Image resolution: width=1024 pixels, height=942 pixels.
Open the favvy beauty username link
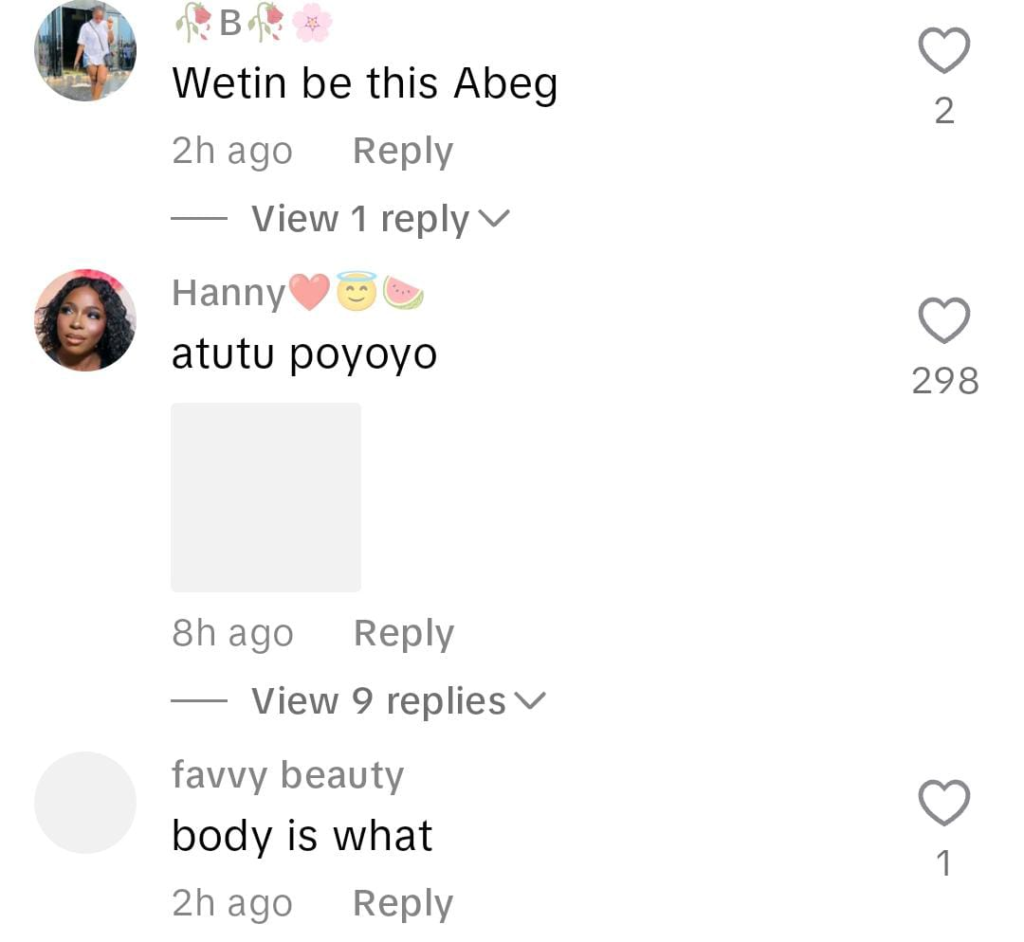288,775
